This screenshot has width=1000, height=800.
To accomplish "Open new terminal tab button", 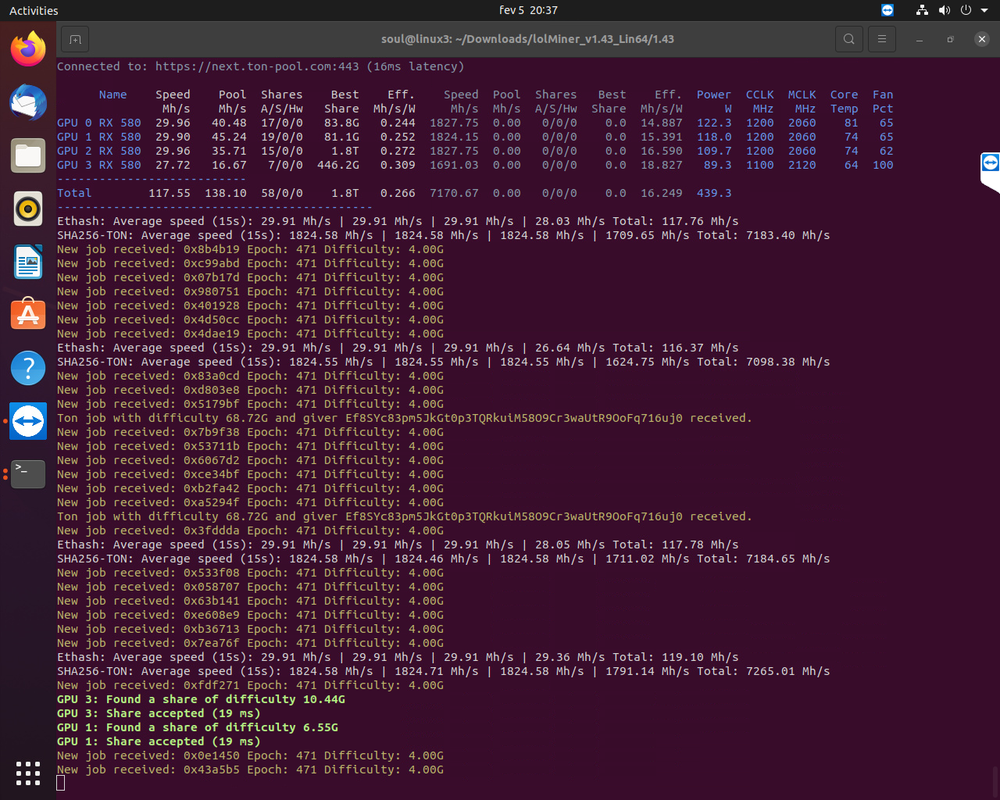I will click(x=75, y=39).
